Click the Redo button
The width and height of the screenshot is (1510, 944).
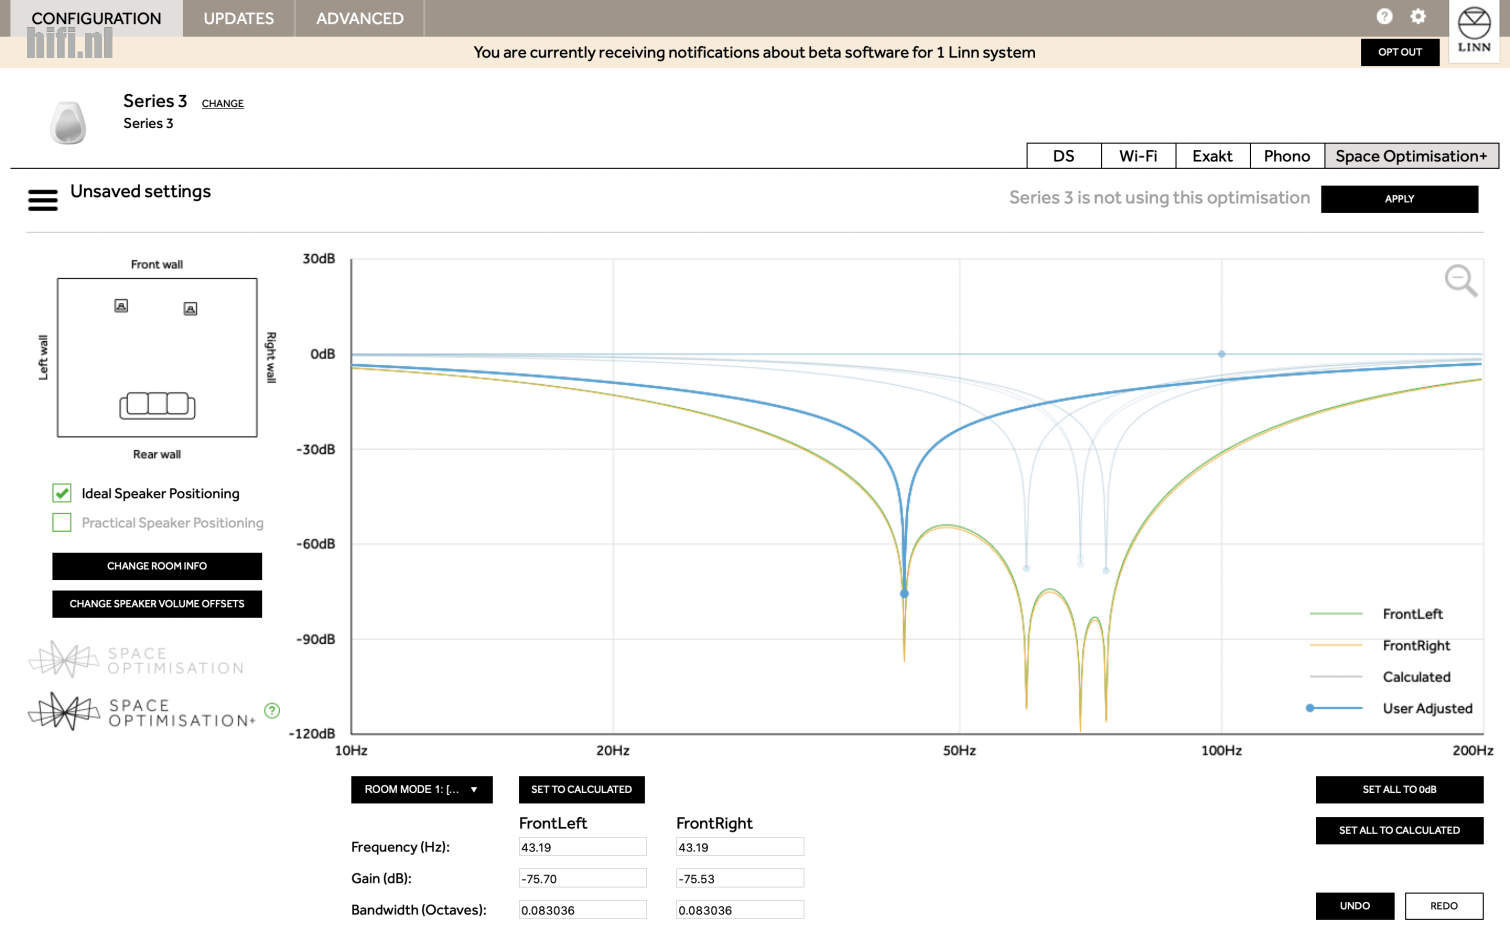coord(1444,906)
